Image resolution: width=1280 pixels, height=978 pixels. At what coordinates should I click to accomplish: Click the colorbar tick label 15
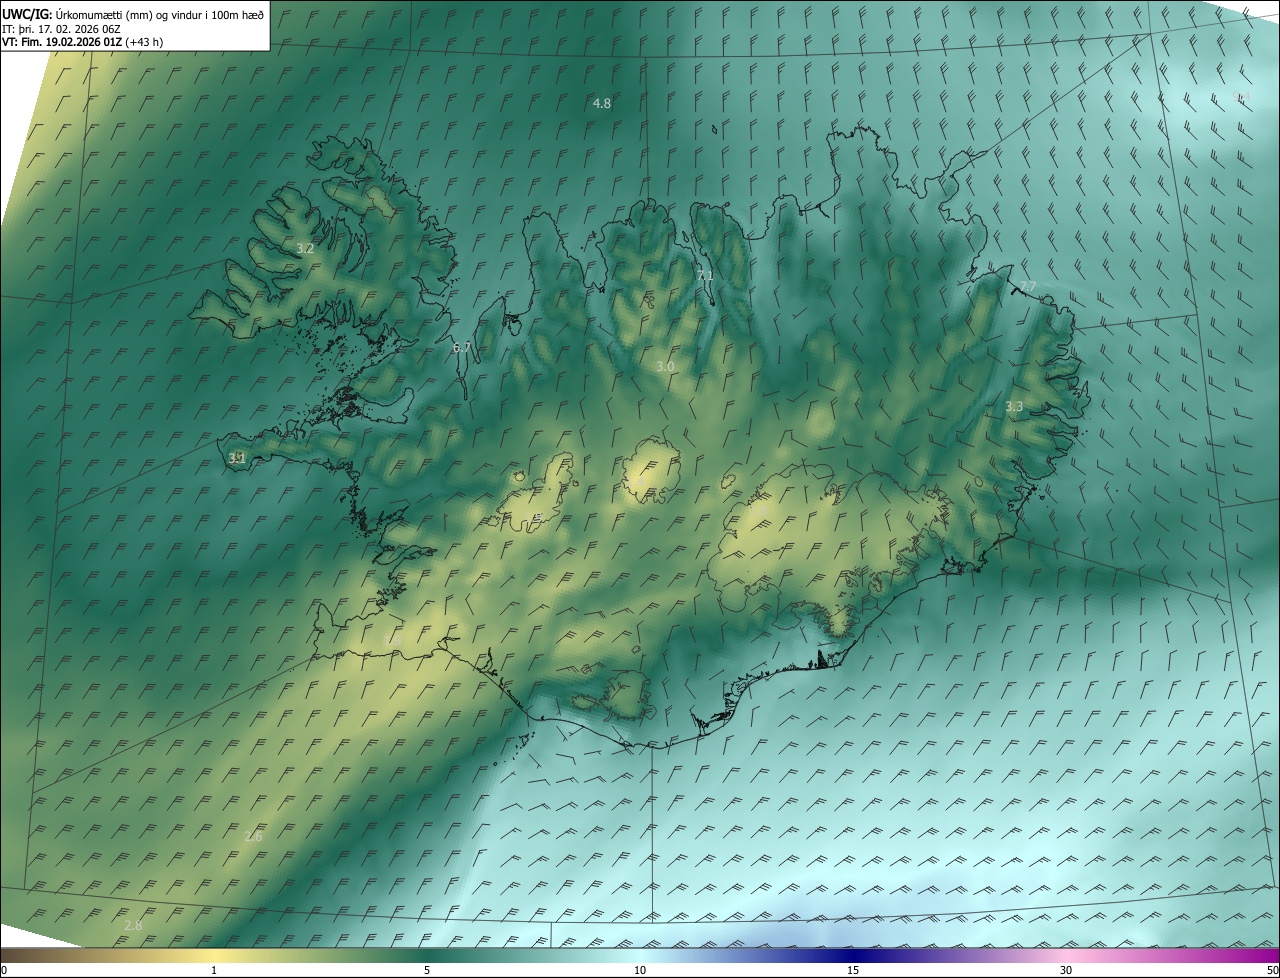853,971
